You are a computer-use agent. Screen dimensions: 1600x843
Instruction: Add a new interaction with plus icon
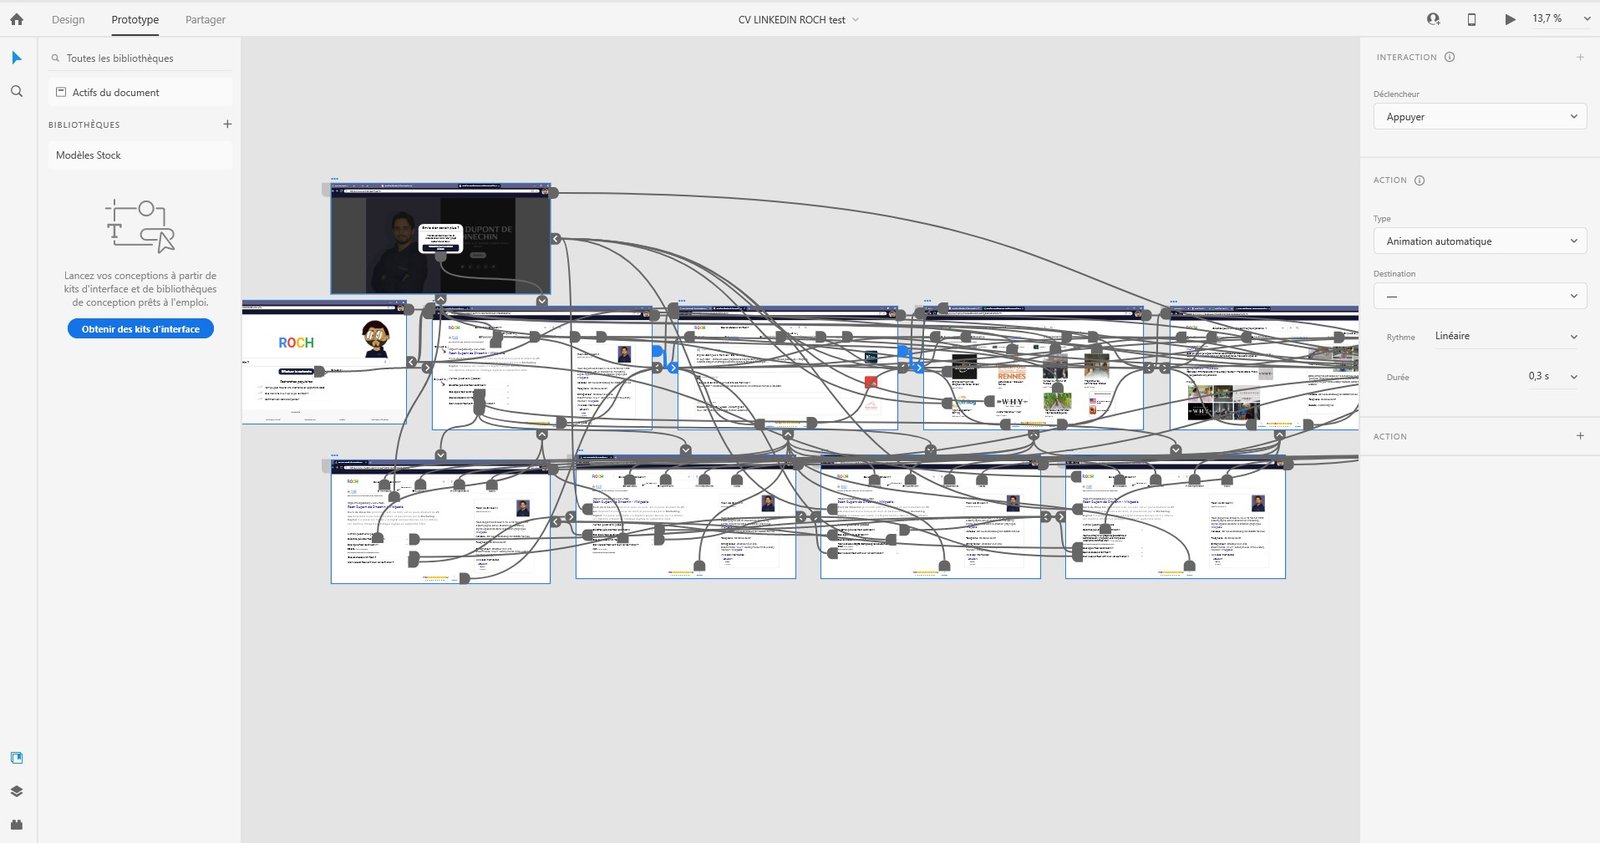click(1580, 57)
